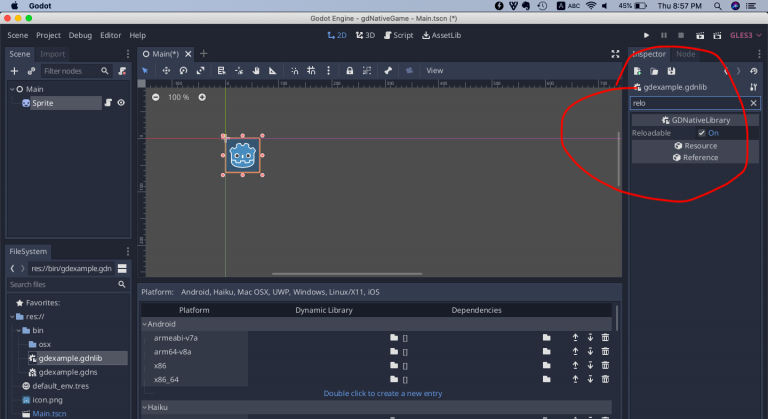Viewport: 768px width, 419px height.
Task: Zoom out the viewport with minus icon
Action: click(155, 97)
